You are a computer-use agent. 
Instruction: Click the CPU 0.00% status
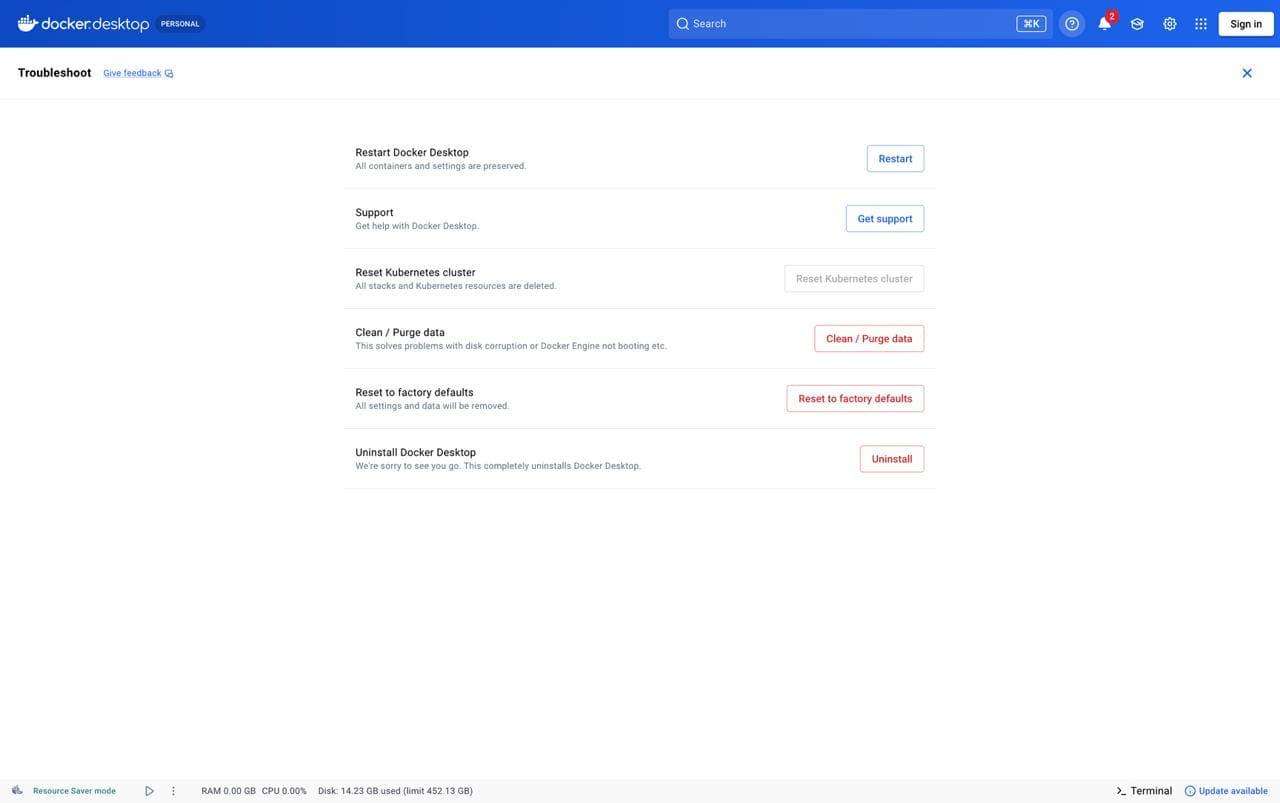pyautogui.click(x=284, y=791)
